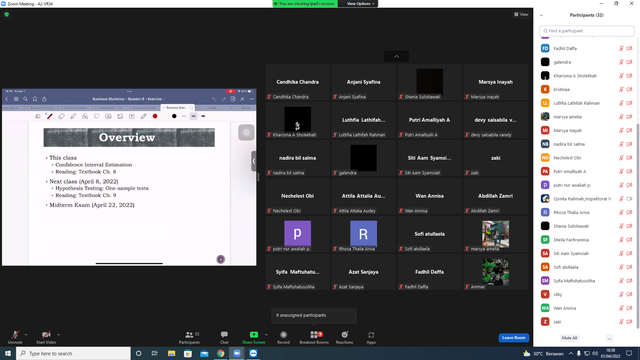Click the green Share Screen button
The width and height of the screenshot is (640, 360).
[x=253, y=337]
